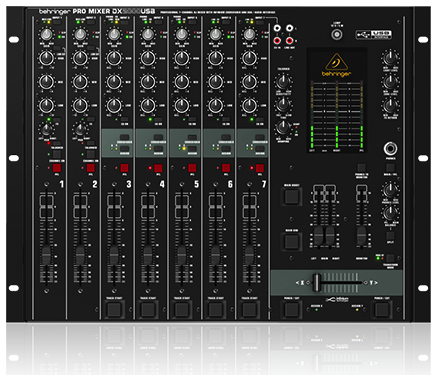The width and height of the screenshot is (436, 375).
Task: Click the channel 7 volume fader cap
Action: point(249,255)
